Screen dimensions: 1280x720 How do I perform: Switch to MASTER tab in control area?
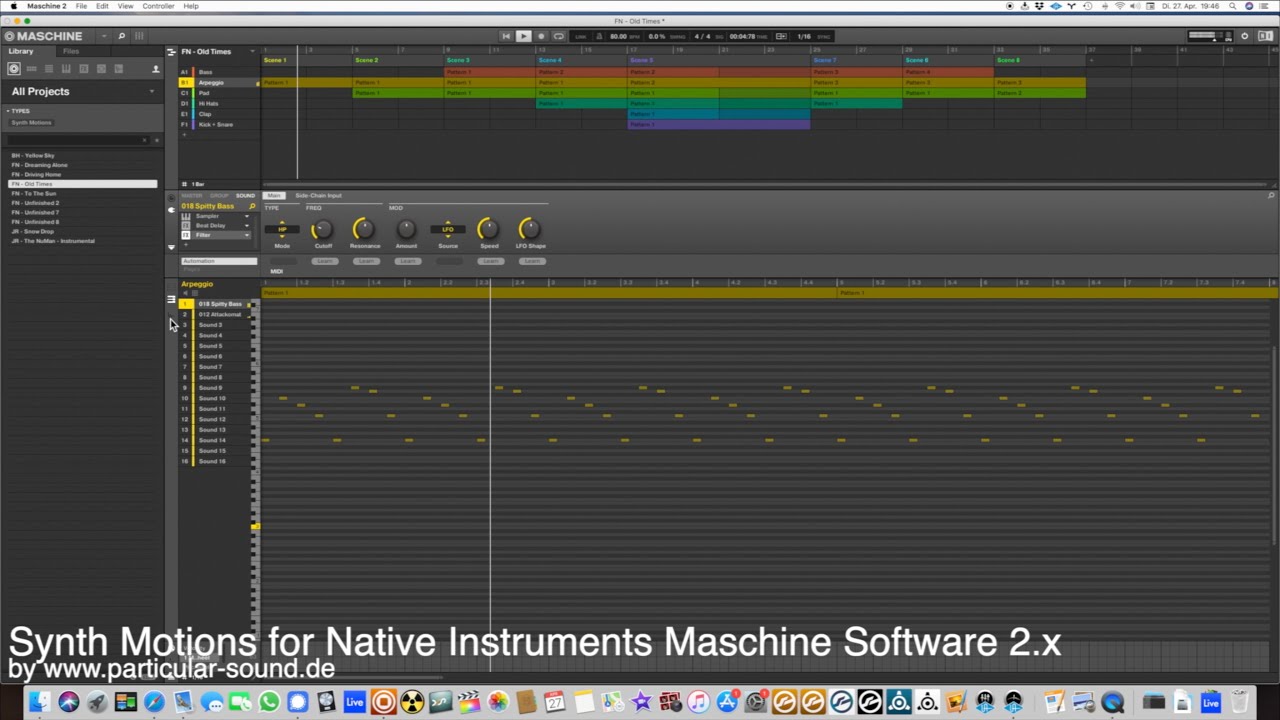click(x=191, y=195)
